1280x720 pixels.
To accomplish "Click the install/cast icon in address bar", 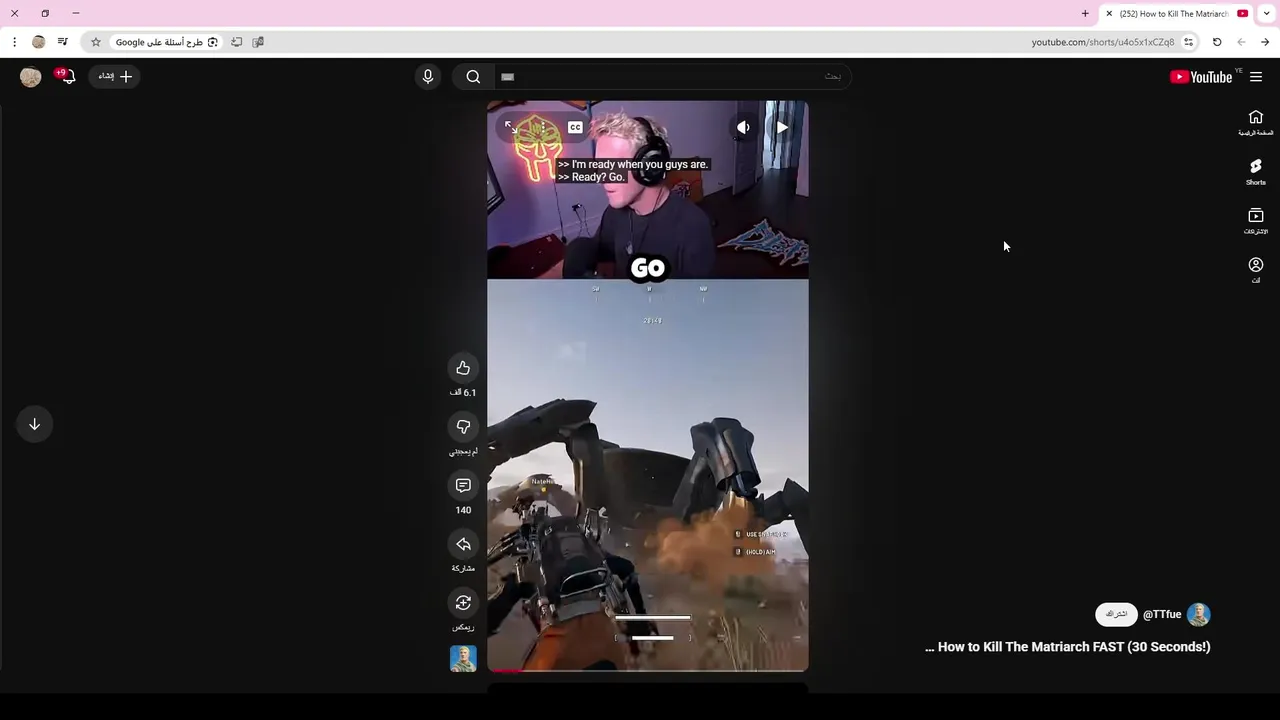I will tap(236, 42).
